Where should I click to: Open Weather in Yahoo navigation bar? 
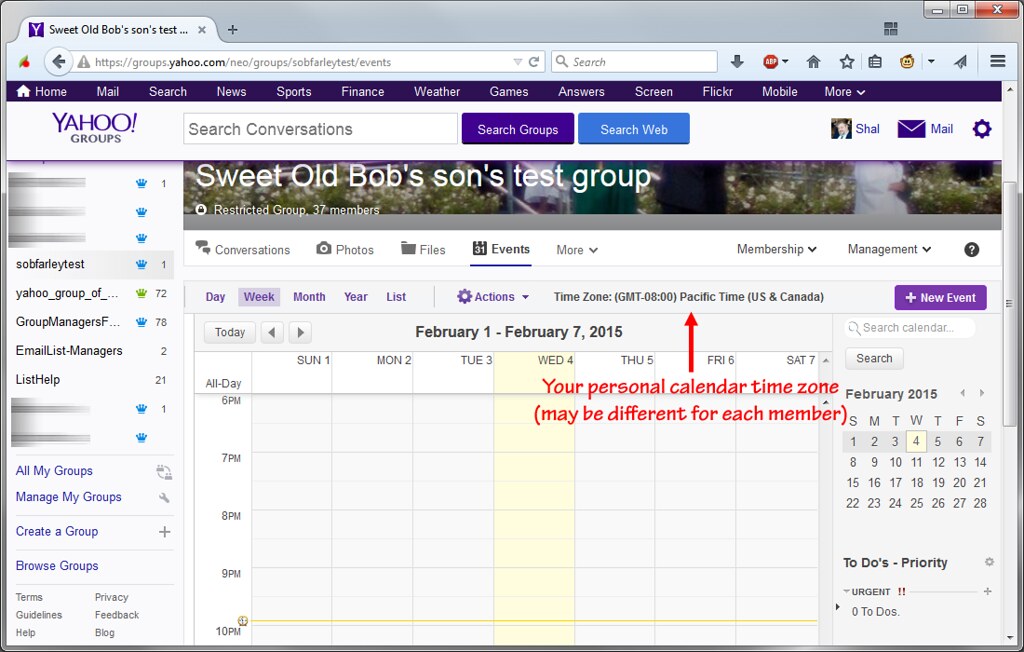click(437, 91)
